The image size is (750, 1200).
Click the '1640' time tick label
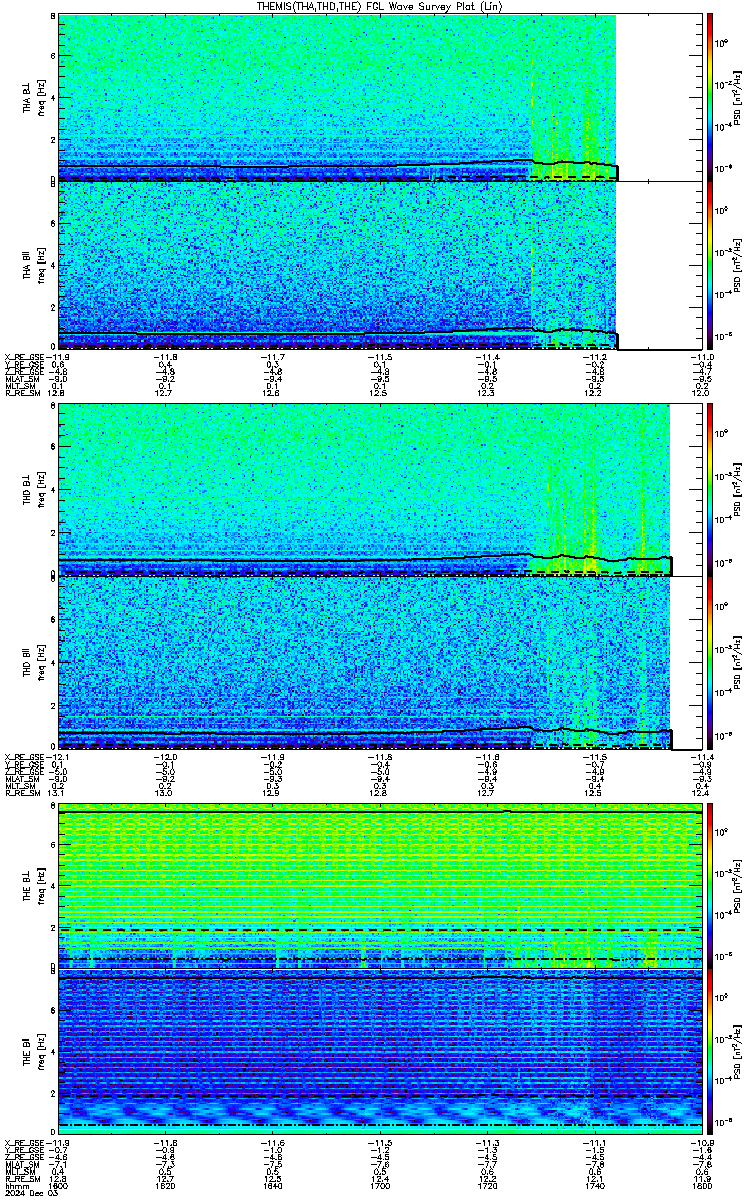274,1186
